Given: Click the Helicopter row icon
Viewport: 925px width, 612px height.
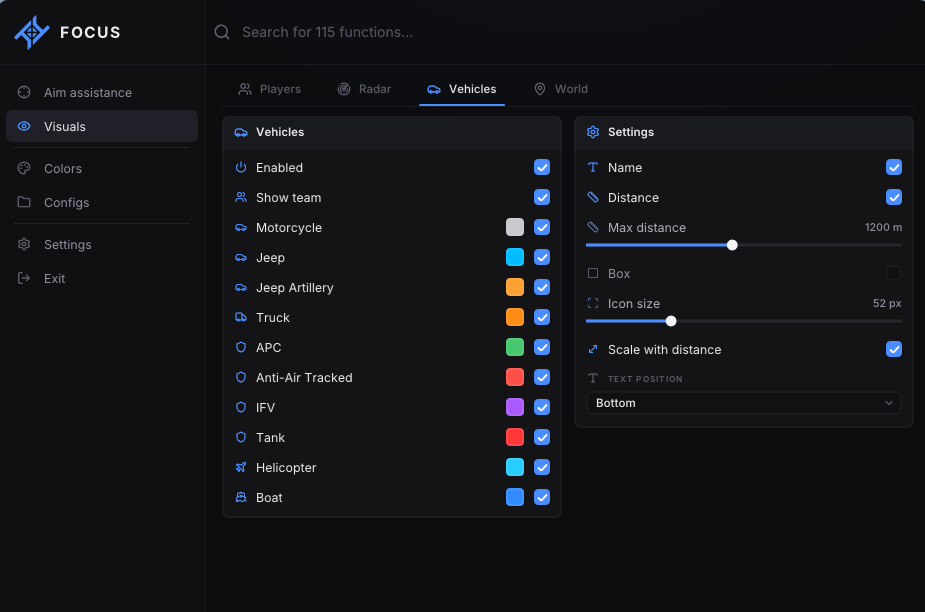Looking at the screenshot, I should coord(241,467).
